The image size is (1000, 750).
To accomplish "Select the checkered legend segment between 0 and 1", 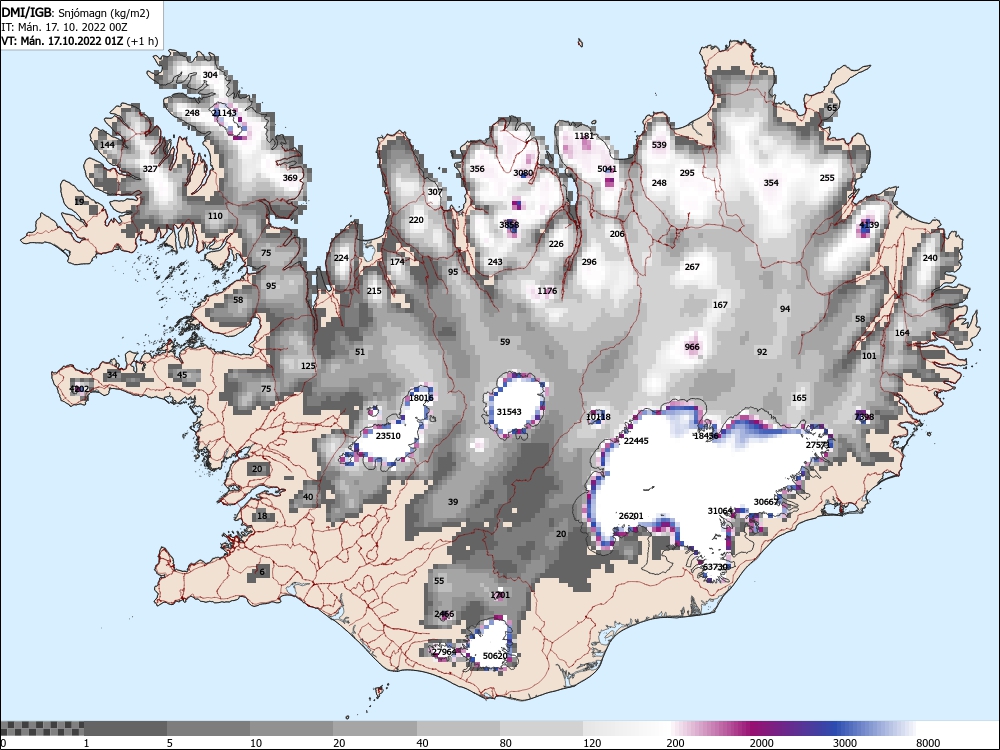I will point(42,728).
